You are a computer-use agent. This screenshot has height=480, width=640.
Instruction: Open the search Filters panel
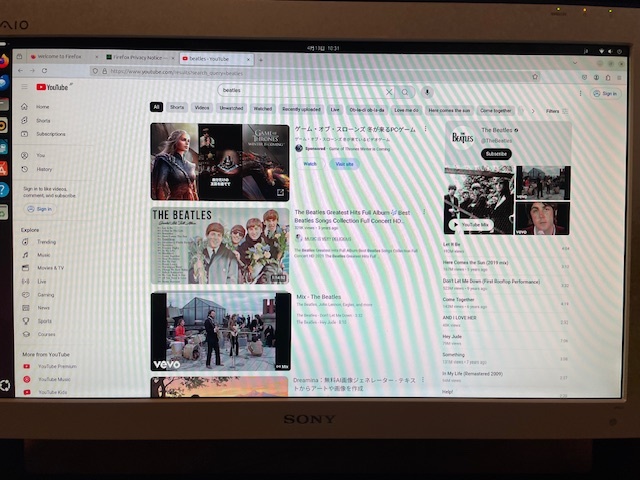click(x=557, y=111)
